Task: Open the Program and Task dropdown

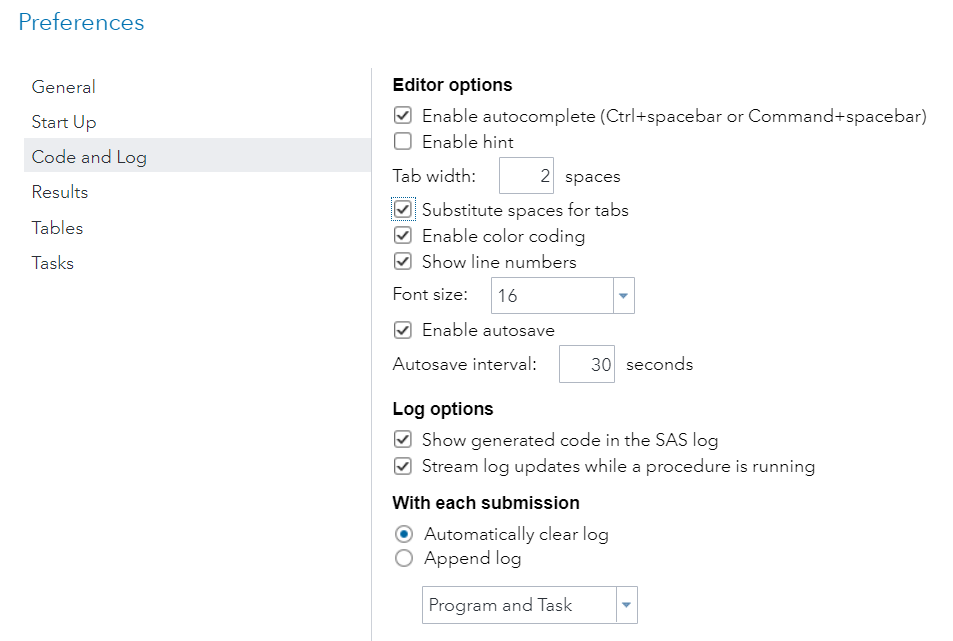Action: [x=626, y=605]
